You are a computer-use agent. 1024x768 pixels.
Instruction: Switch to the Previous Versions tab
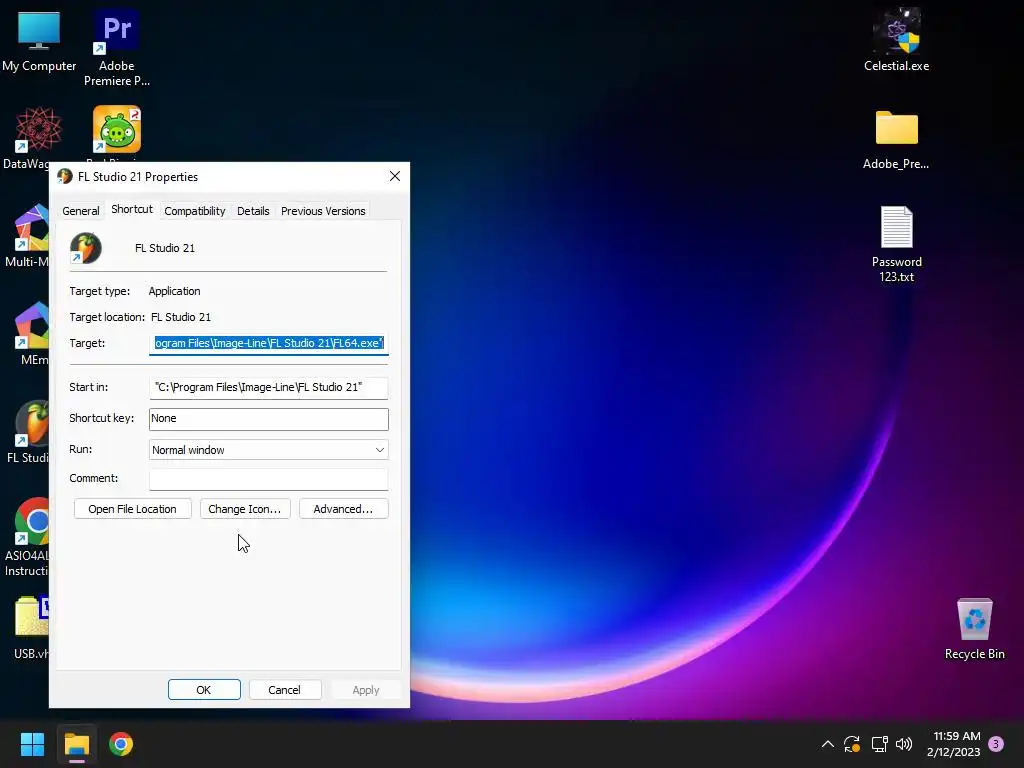coord(323,211)
